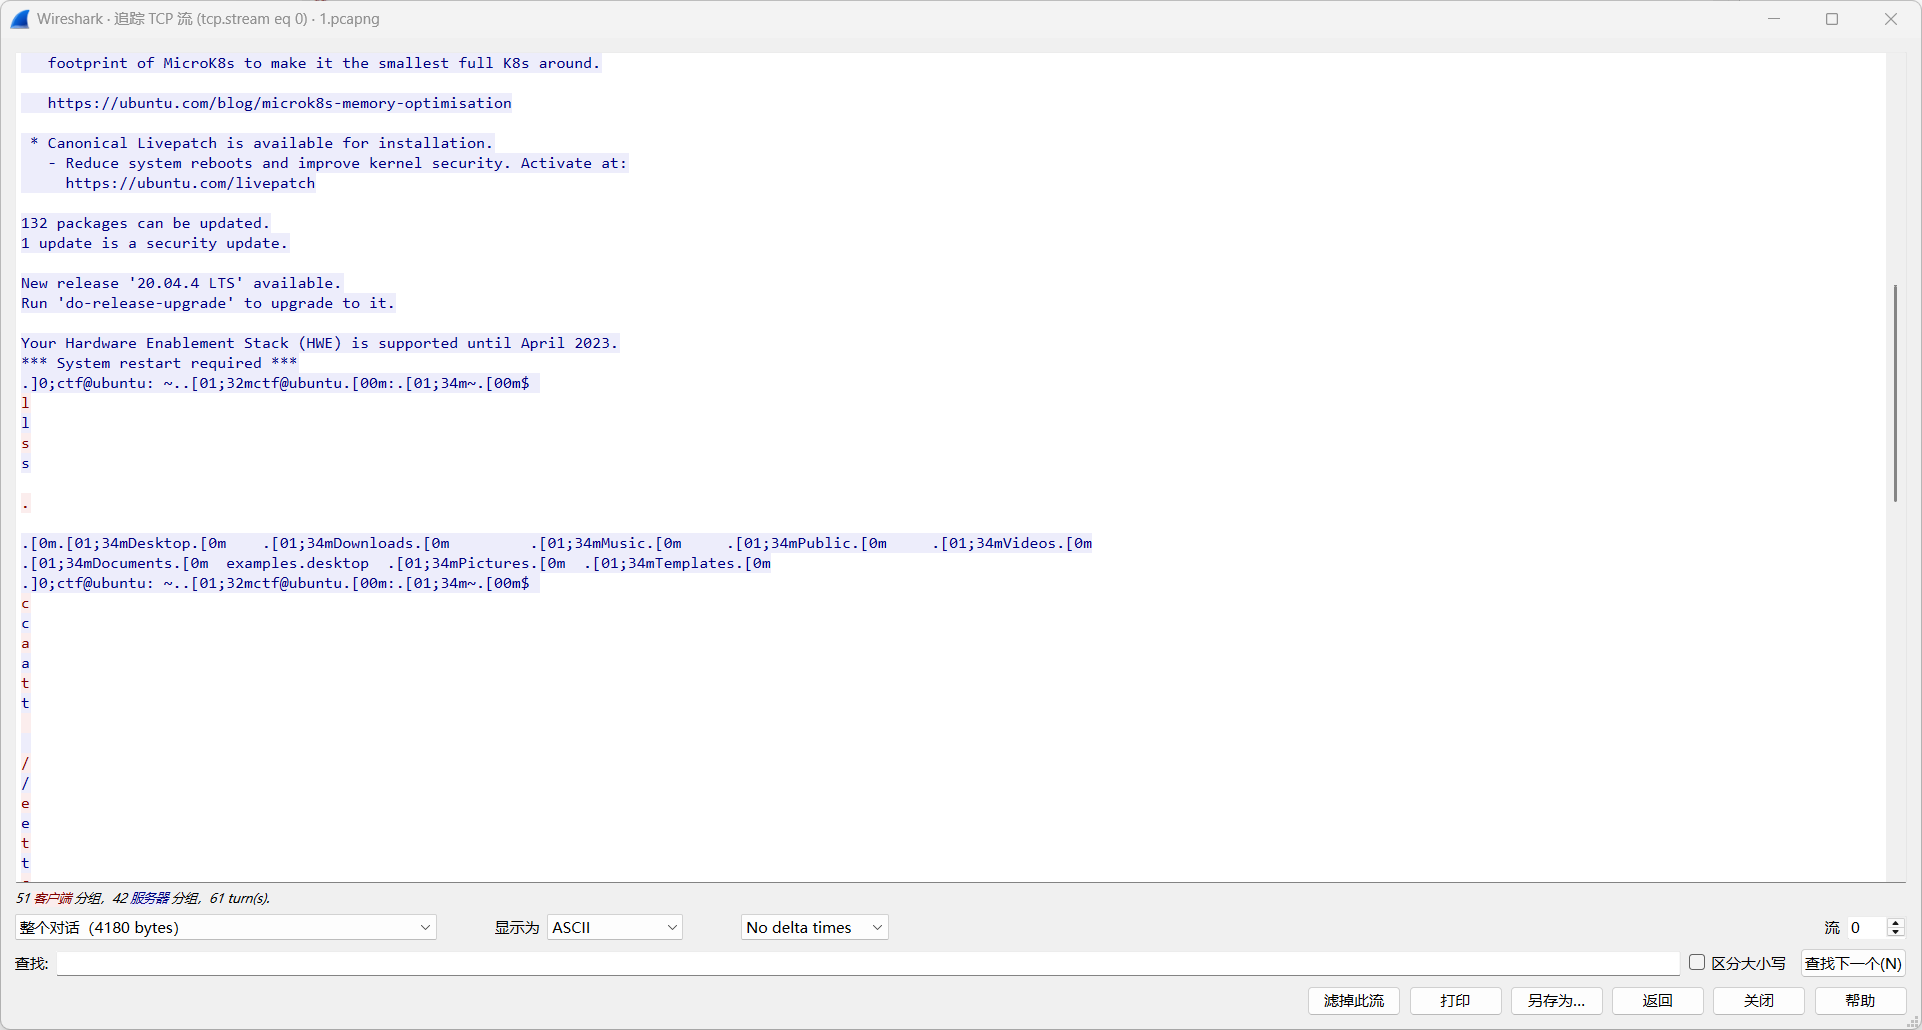Click the 查找 search text field

868,963
